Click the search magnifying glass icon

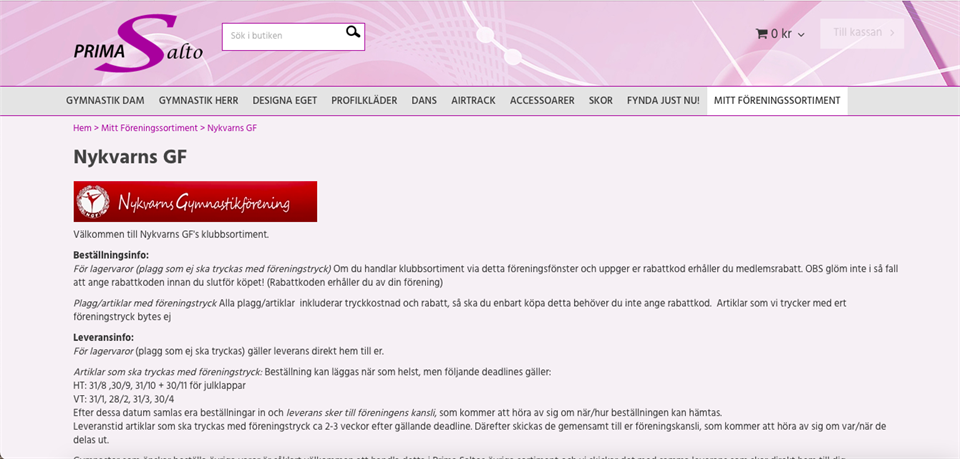click(x=352, y=33)
